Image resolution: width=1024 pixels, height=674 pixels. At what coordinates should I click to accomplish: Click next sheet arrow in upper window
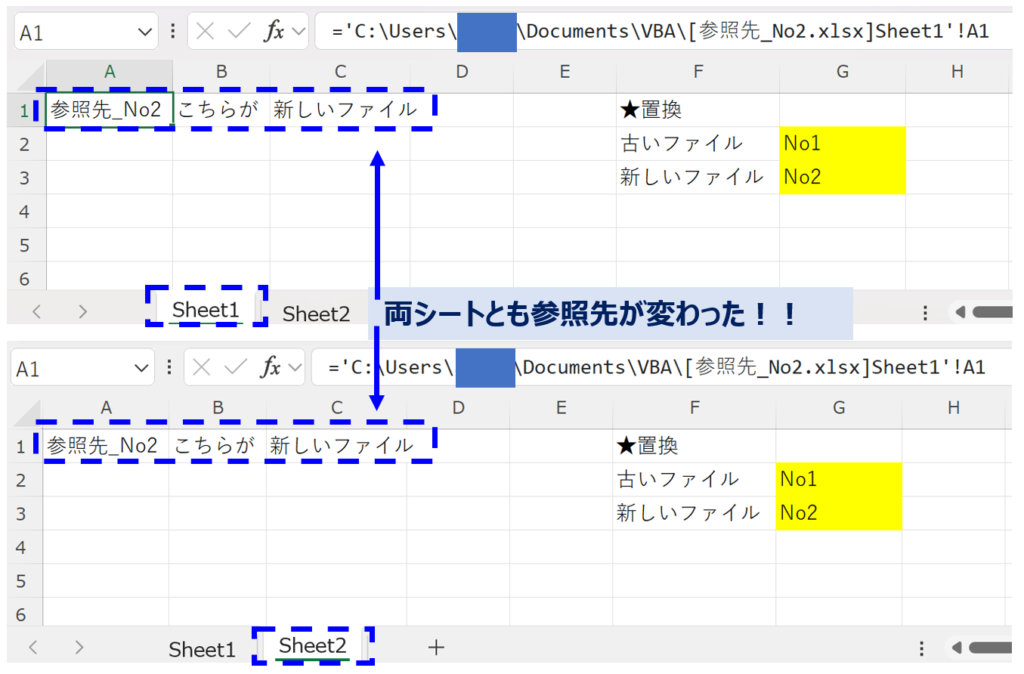click(x=82, y=312)
